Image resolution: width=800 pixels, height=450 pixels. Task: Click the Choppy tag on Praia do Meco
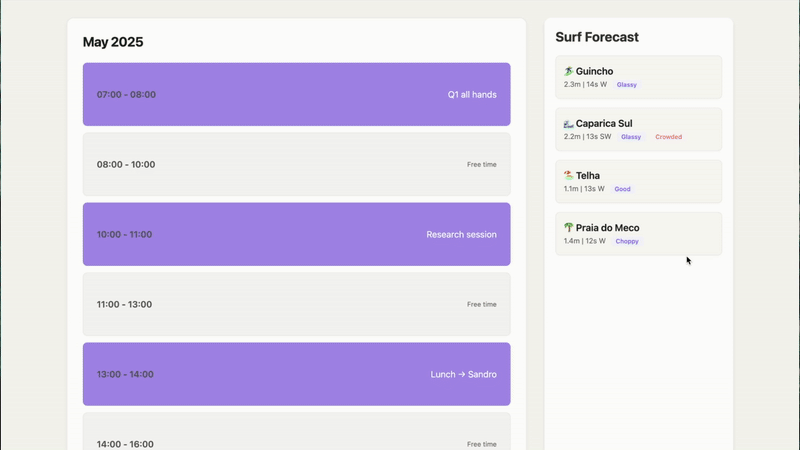(x=627, y=241)
